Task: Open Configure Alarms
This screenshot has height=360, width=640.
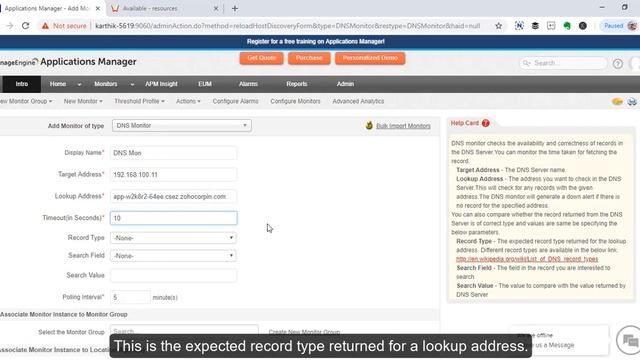Action: 236,101
